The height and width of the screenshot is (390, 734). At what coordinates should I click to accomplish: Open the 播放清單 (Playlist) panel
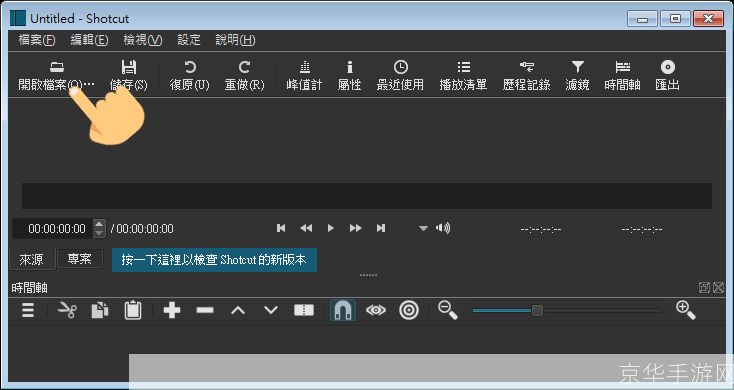[463, 76]
